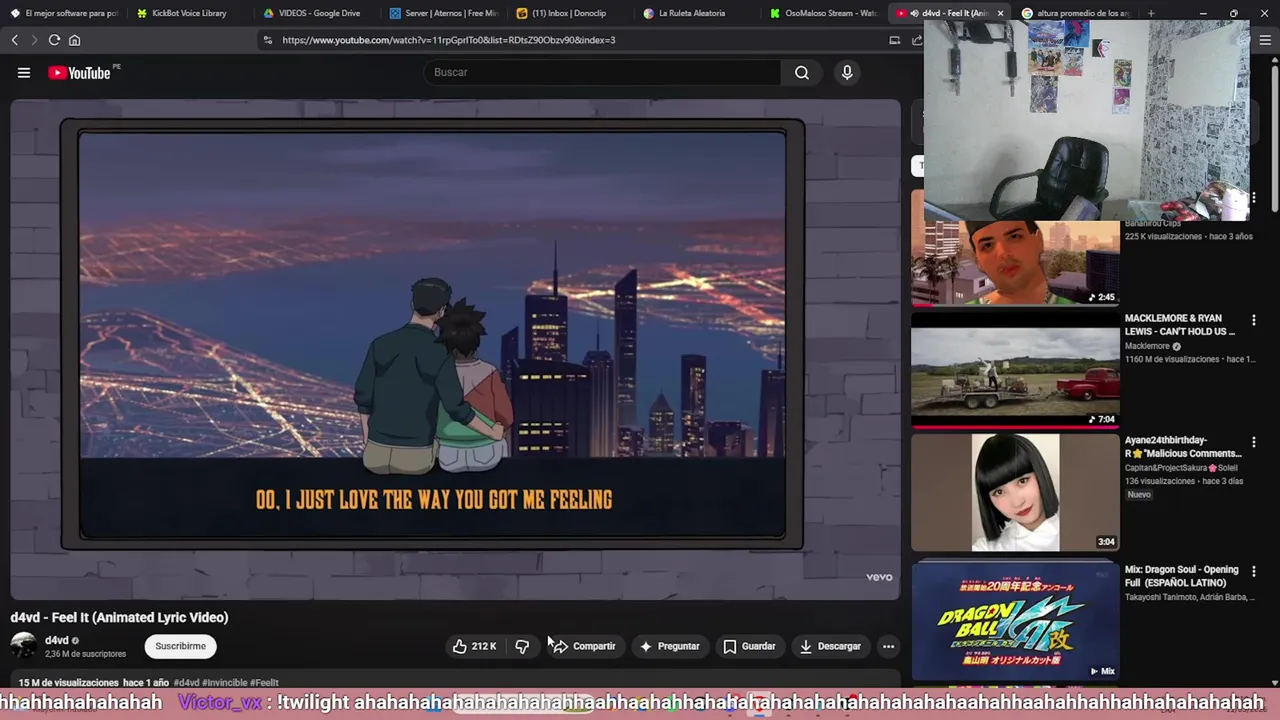This screenshot has height=720, width=1280.
Task: Close the d4vd - Feel It tab
Action: click(x=1000, y=13)
